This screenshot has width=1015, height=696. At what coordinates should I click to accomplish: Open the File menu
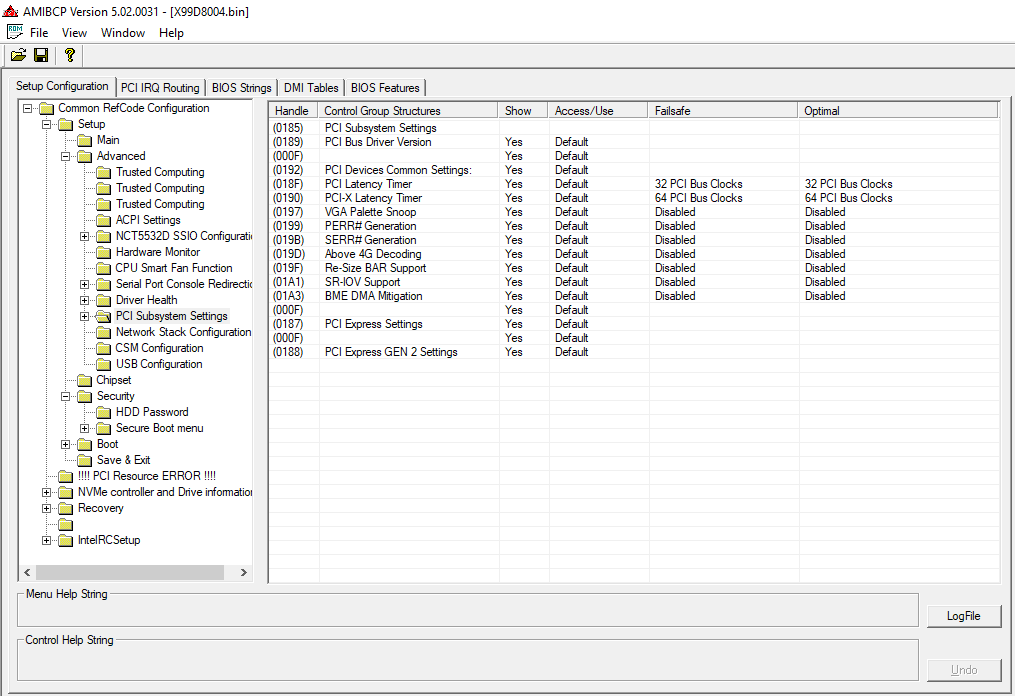click(39, 33)
